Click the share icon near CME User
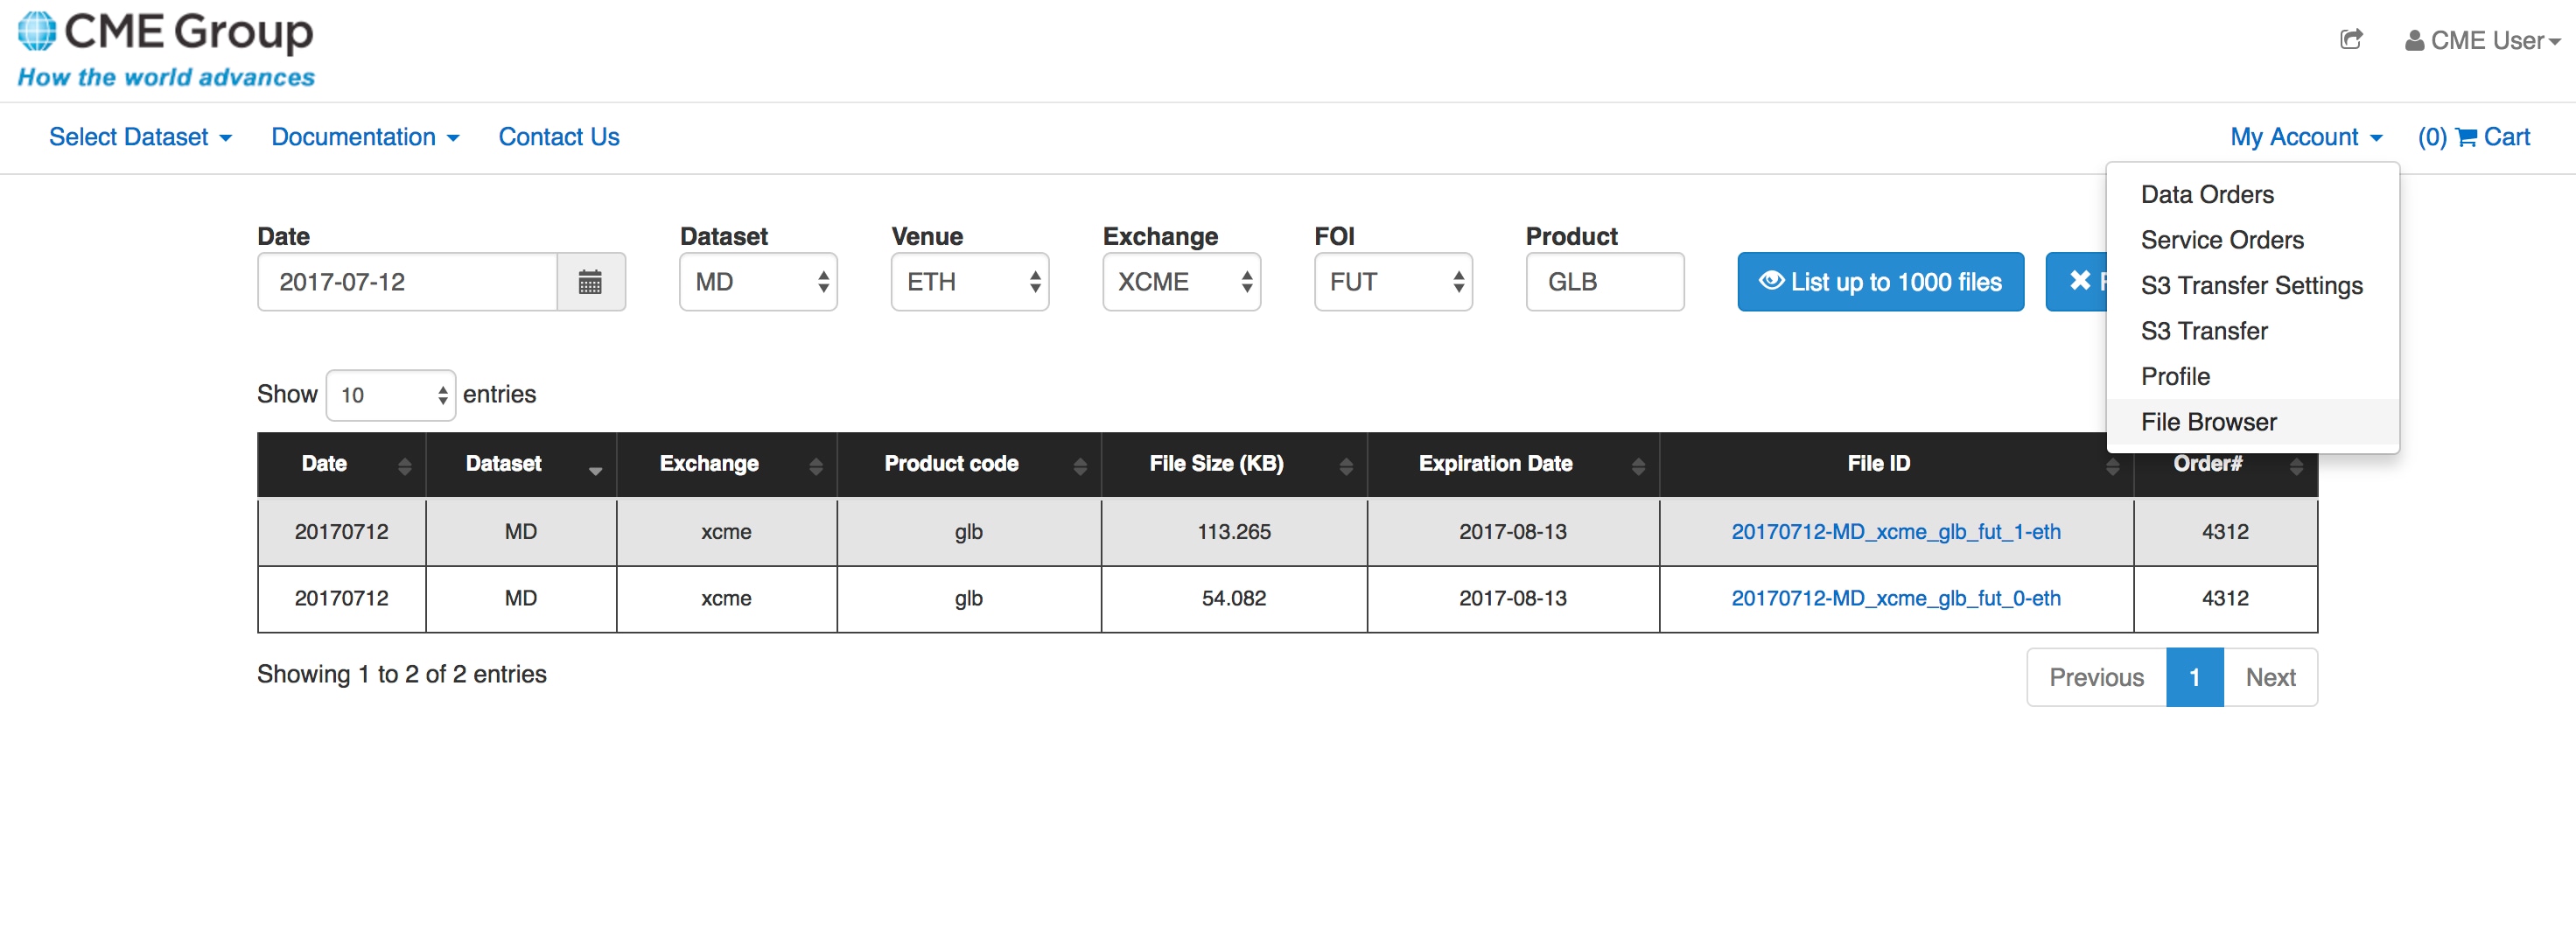 pos(2351,40)
